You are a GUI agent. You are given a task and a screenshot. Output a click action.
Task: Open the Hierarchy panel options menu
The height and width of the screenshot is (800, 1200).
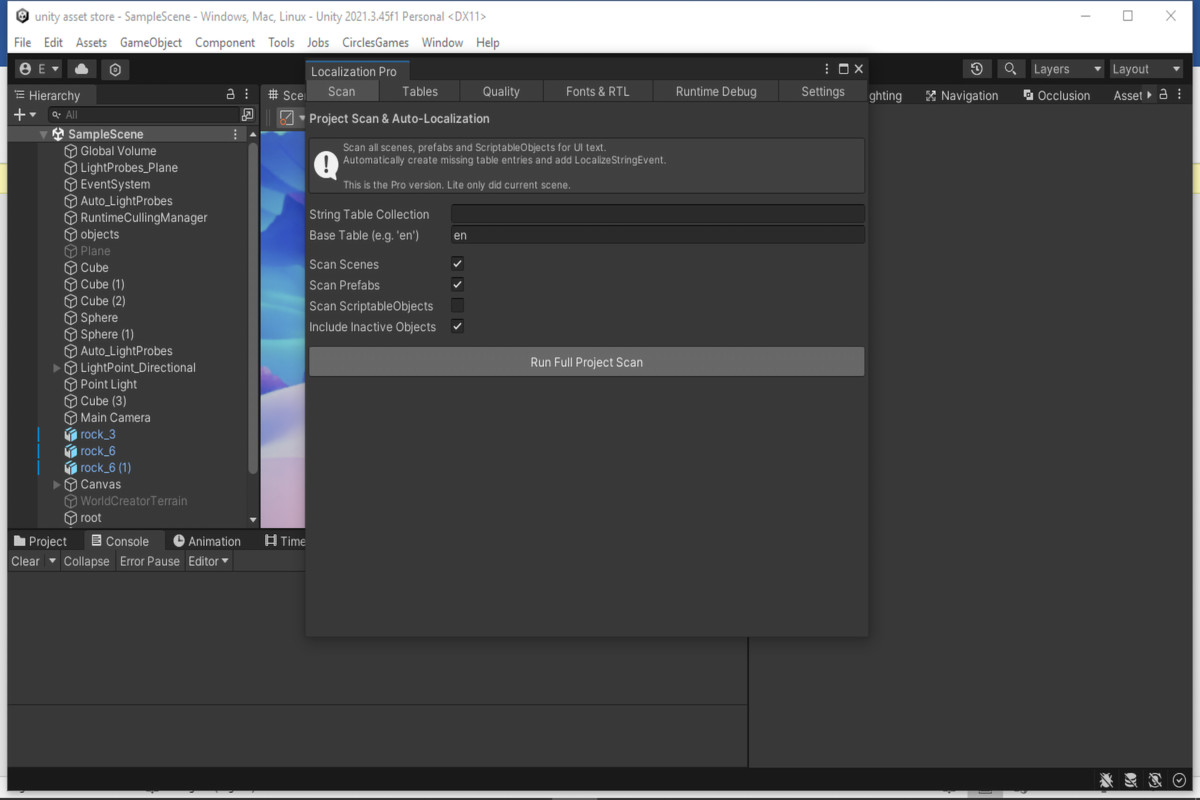pos(246,95)
